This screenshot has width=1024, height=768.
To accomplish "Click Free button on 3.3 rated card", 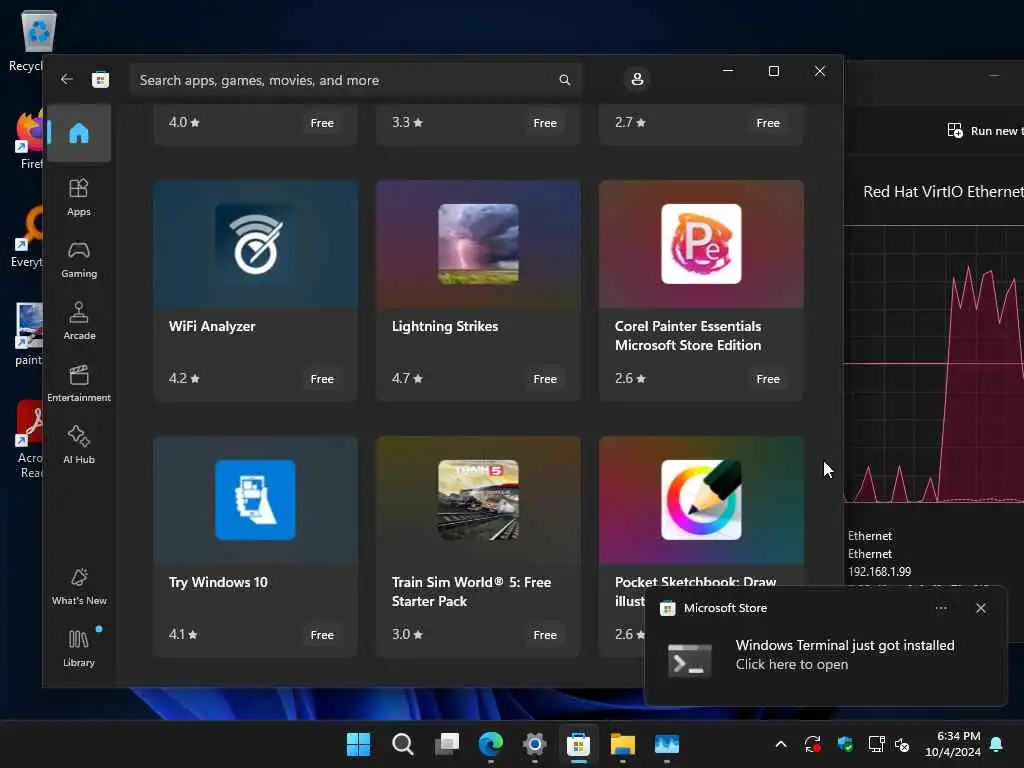I will click(545, 123).
